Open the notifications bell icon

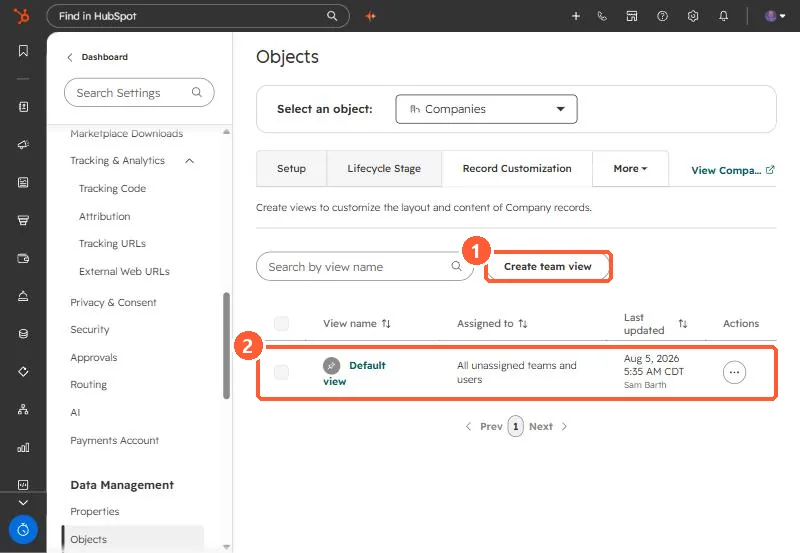click(723, 16)
